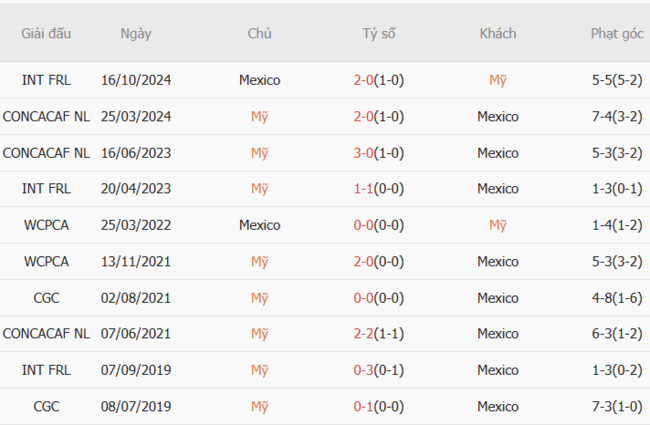Open the 2-0 score for 16/10/2024 match

pos(378,80)
